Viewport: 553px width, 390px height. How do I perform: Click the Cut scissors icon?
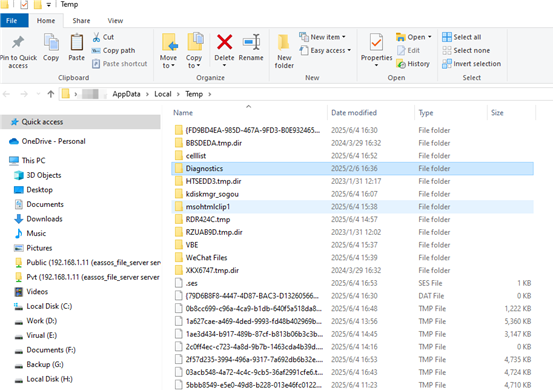(x=96, y=37)
